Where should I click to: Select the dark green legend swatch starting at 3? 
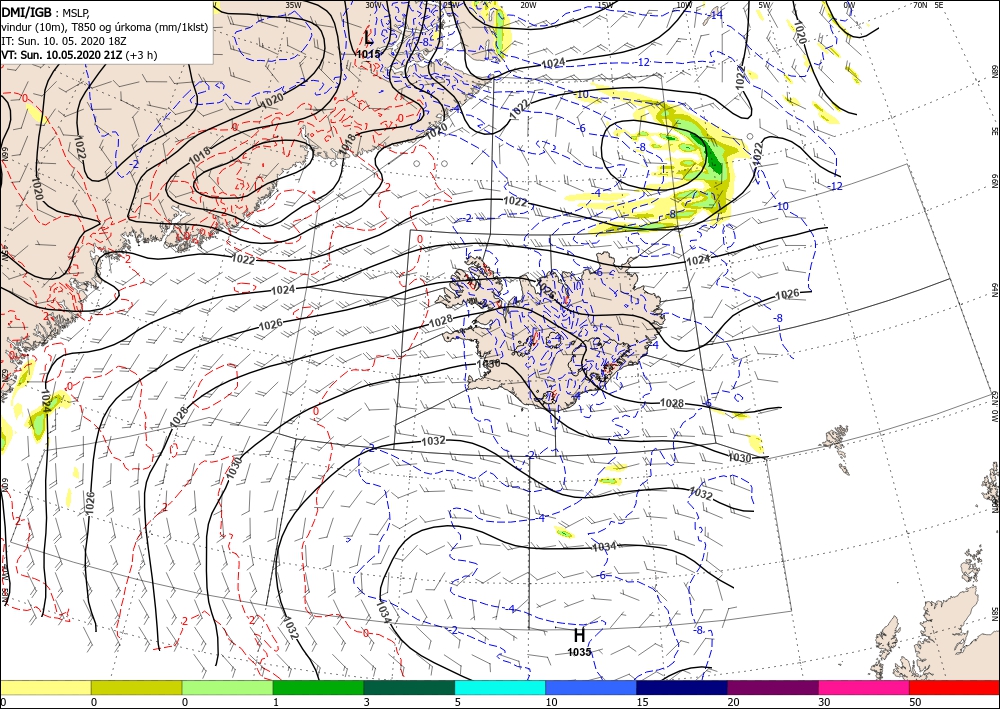pyautogui.click(x=409, y=687)
